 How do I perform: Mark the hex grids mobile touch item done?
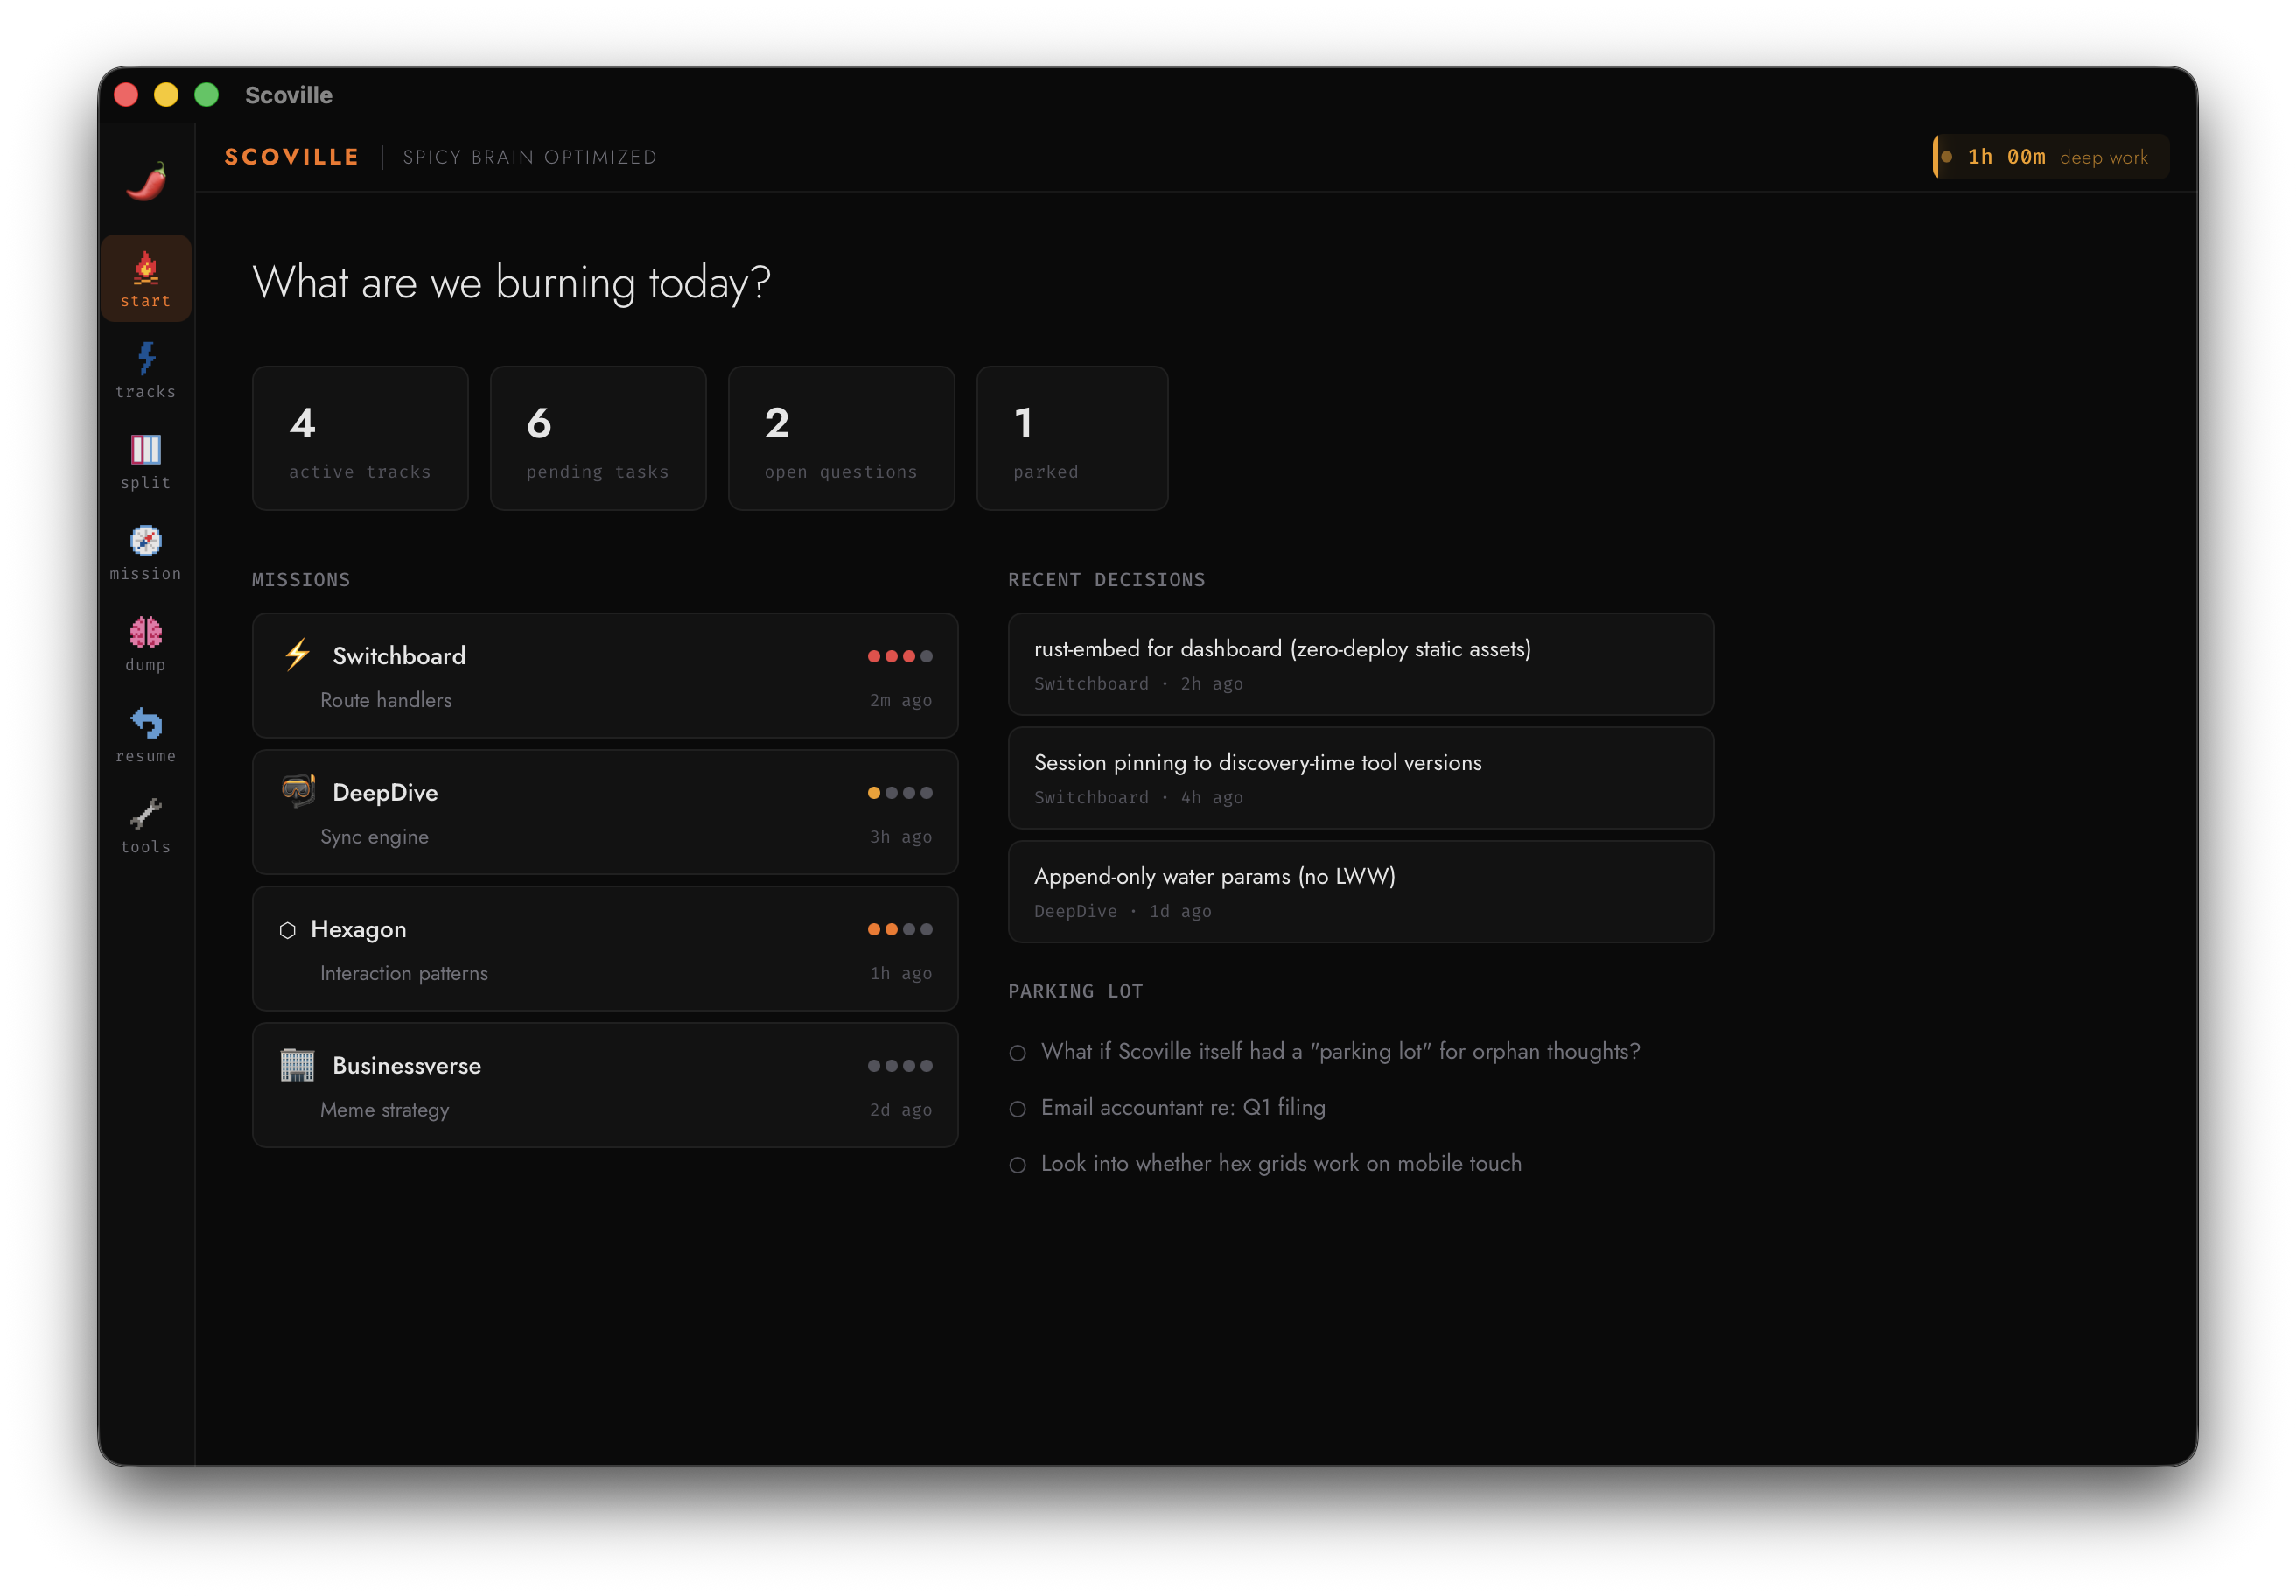click(x=1018, y=1164)
